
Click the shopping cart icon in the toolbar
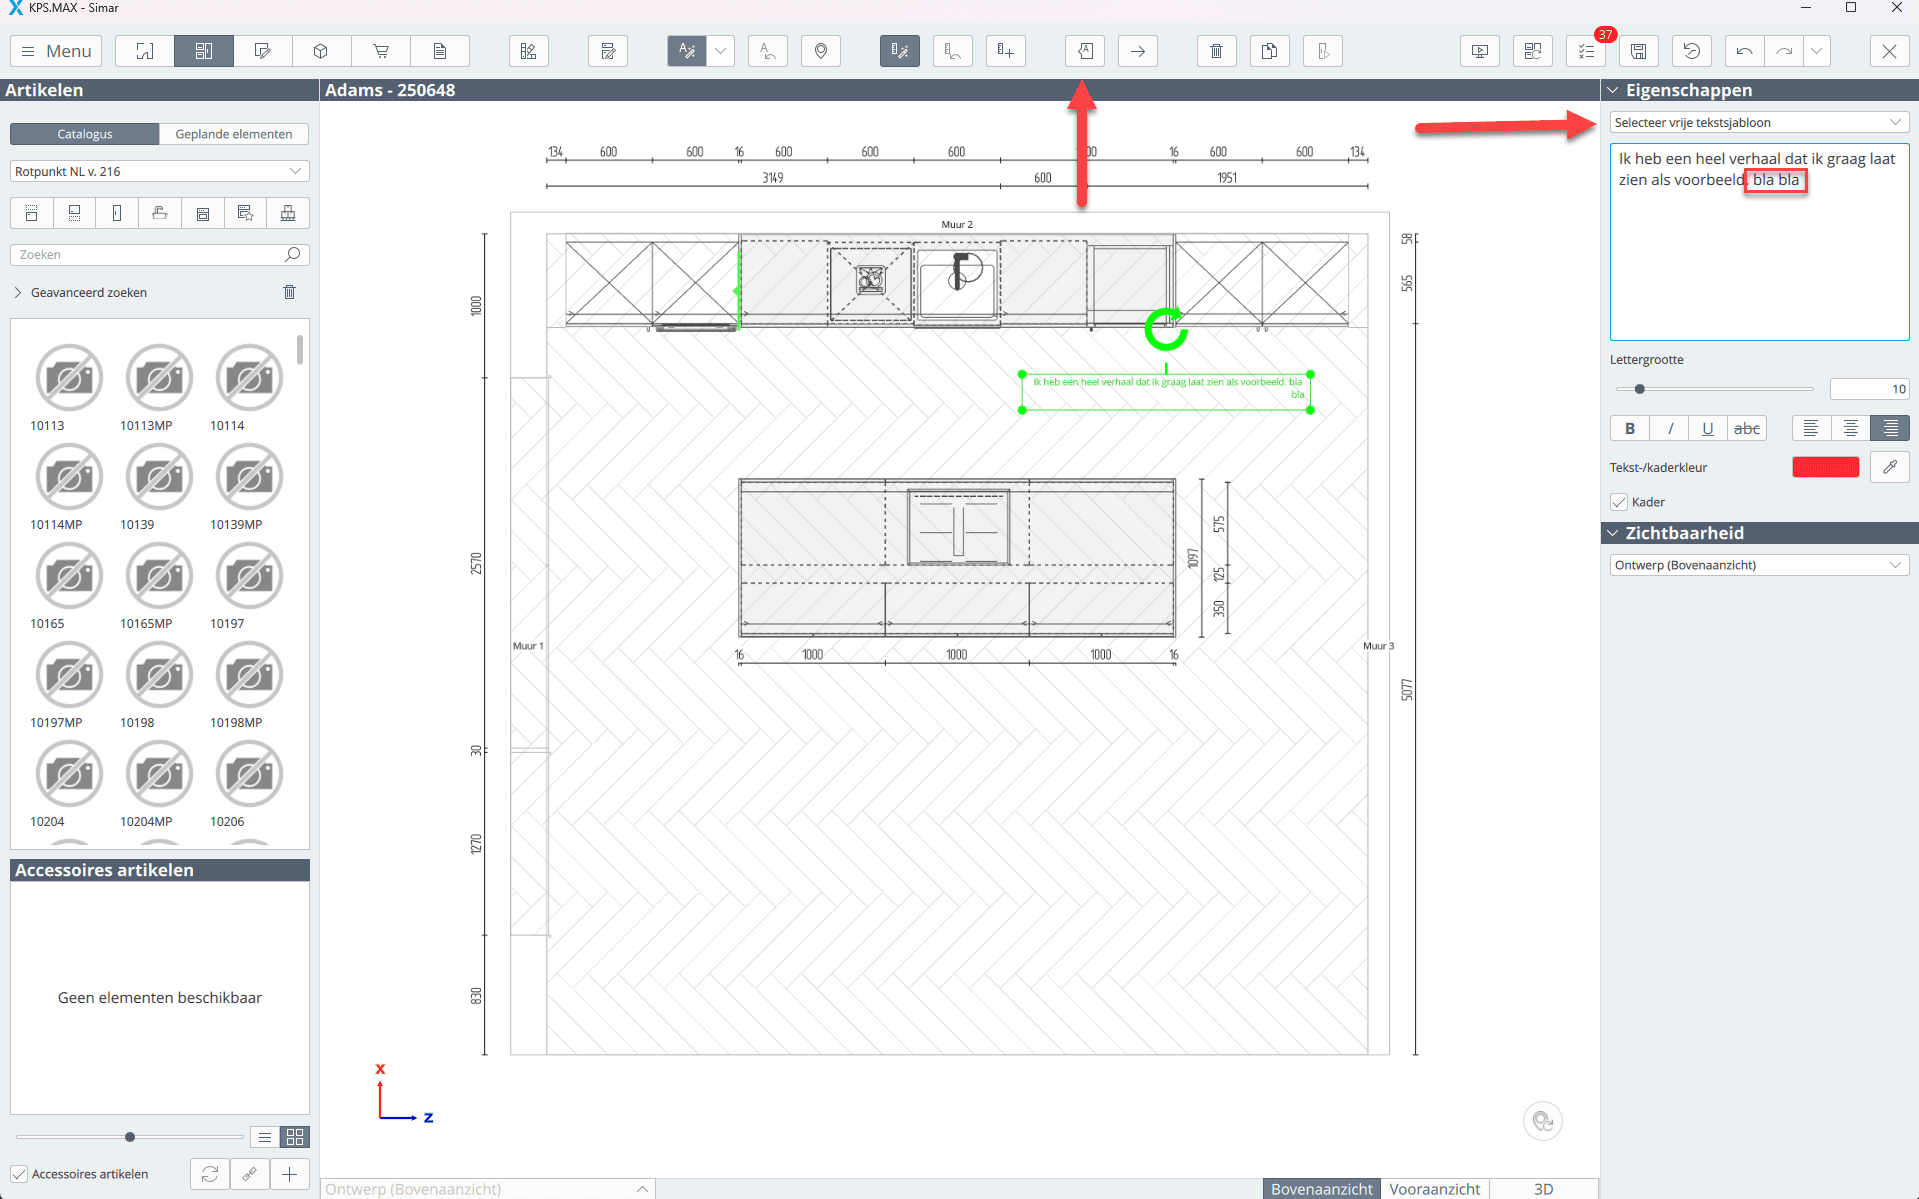(x=381, y=51)
